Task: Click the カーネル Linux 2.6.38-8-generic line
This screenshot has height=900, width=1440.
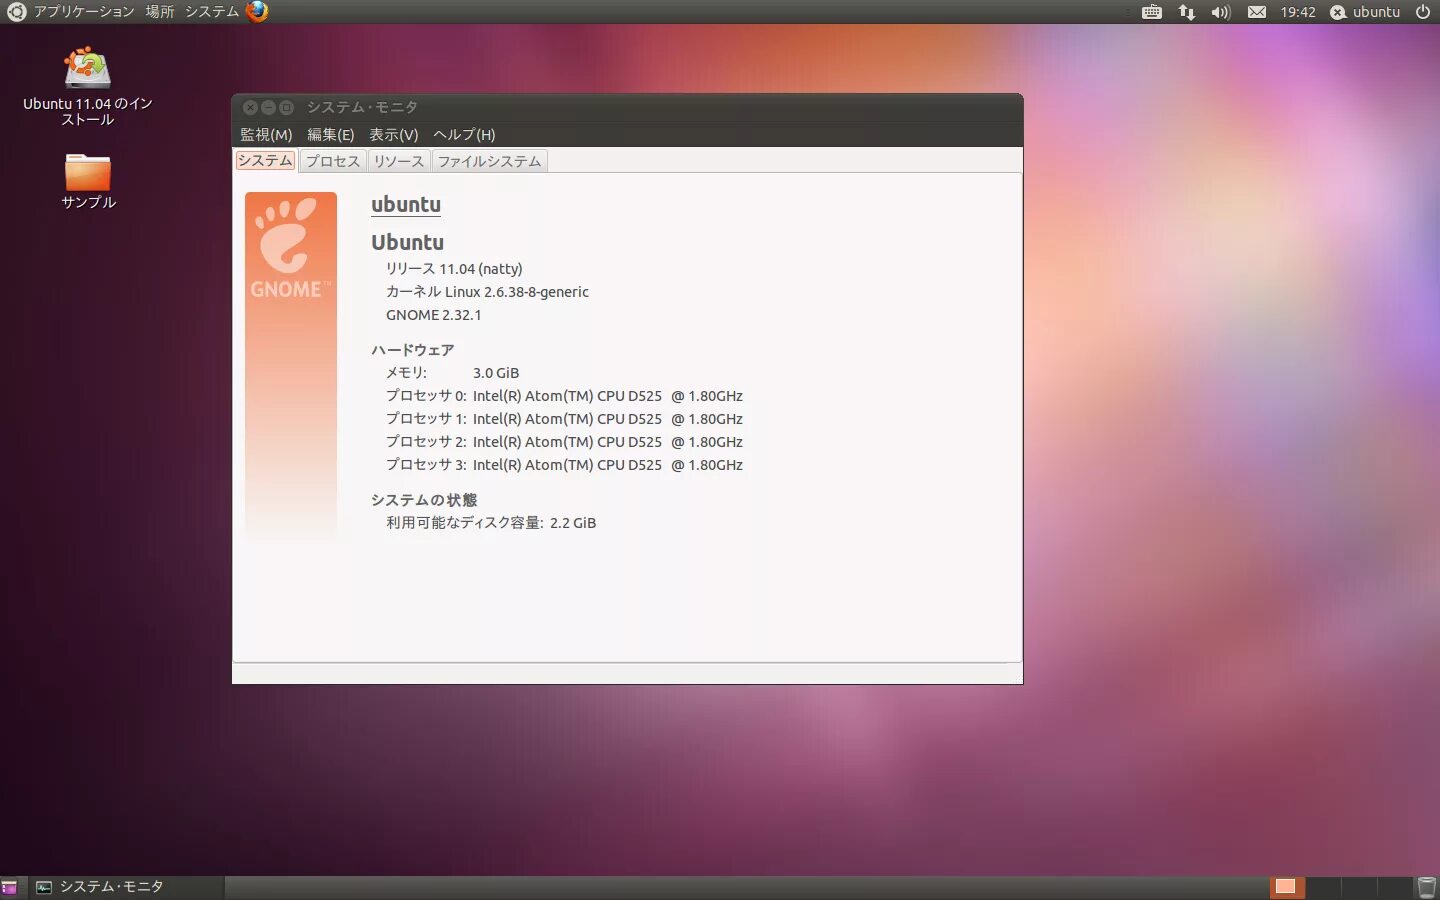Action: coord(487,292)
